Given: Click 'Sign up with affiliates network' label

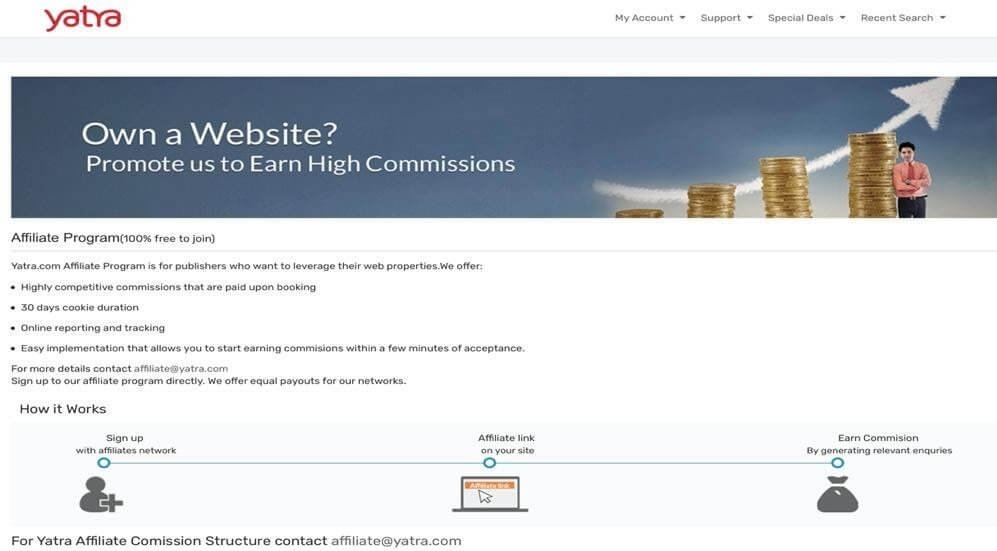Looking at the screenshot, I should (x=126, y=444).
